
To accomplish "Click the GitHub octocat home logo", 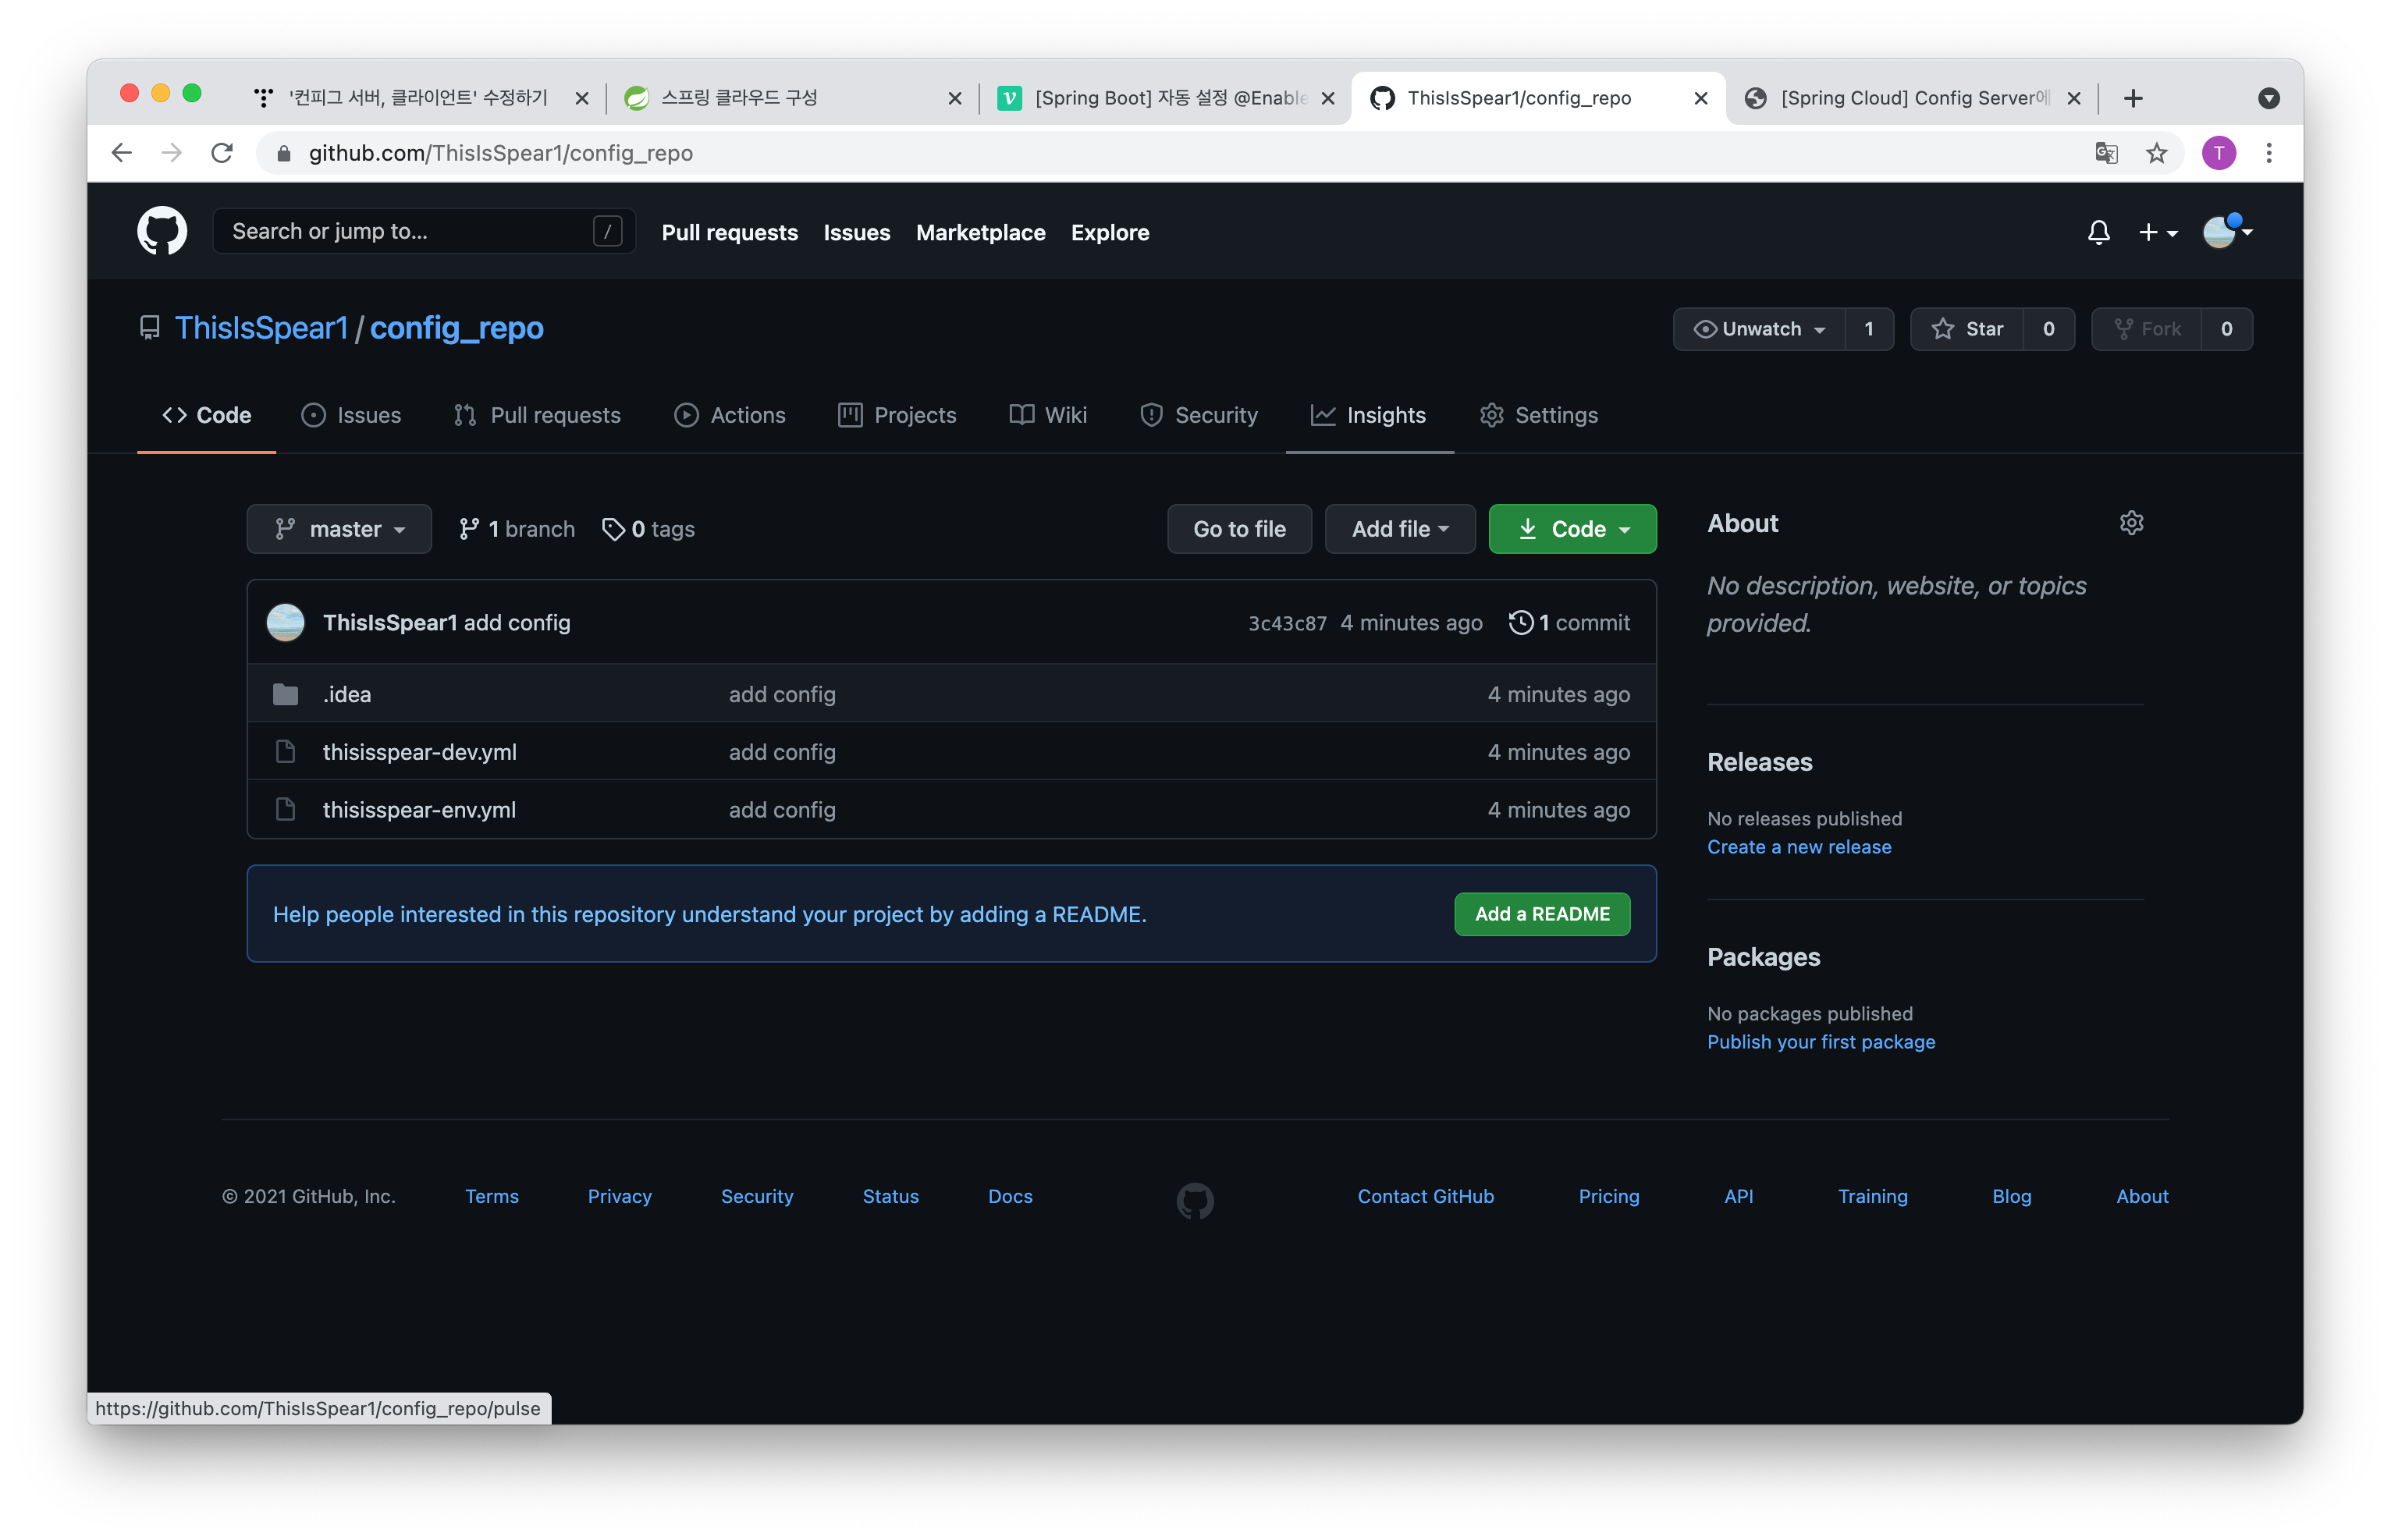I will coord(162,232).
